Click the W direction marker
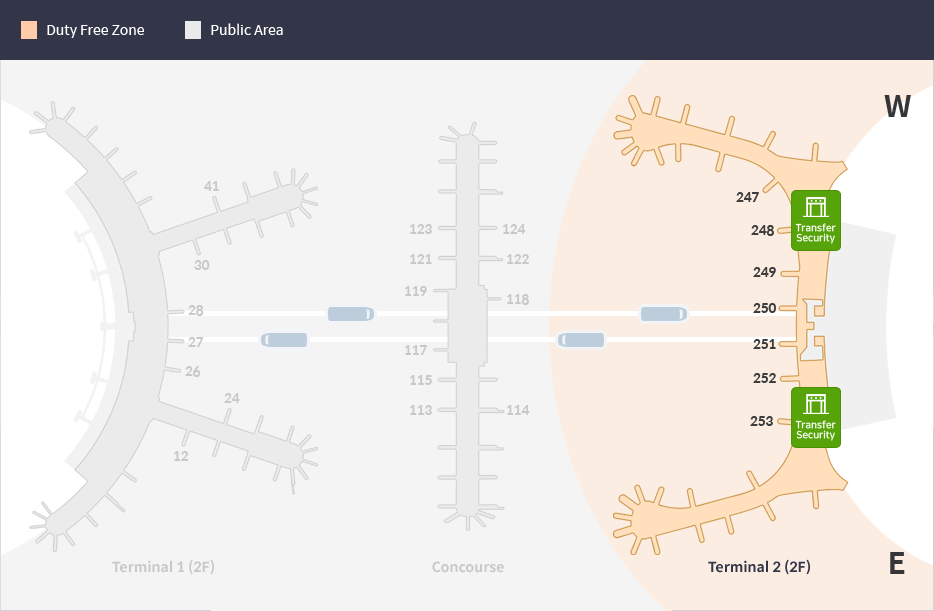This screenshot has width=934, height=611. point(897,107)
